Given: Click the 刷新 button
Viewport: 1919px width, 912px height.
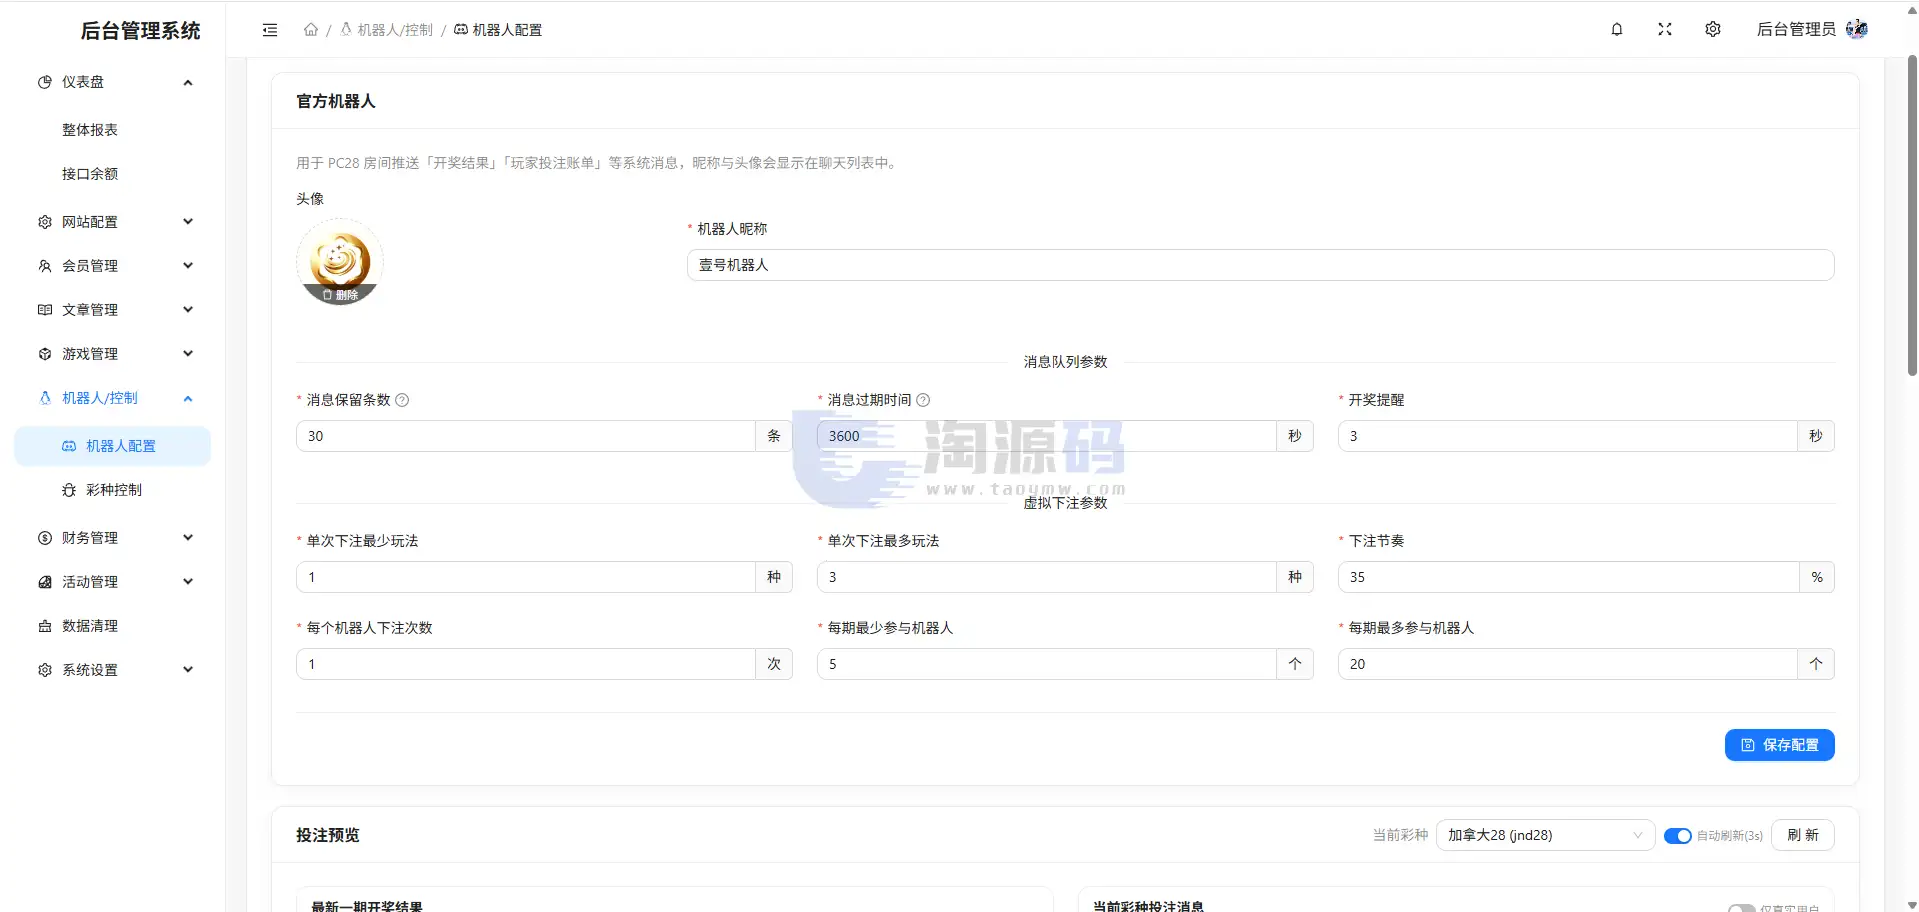Looking at the screenshot, I should coord(1802,835).
